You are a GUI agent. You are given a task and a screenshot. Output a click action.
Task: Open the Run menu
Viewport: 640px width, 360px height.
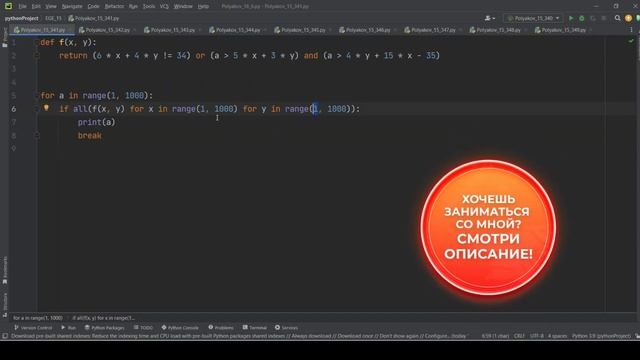(x=133, y=6)
